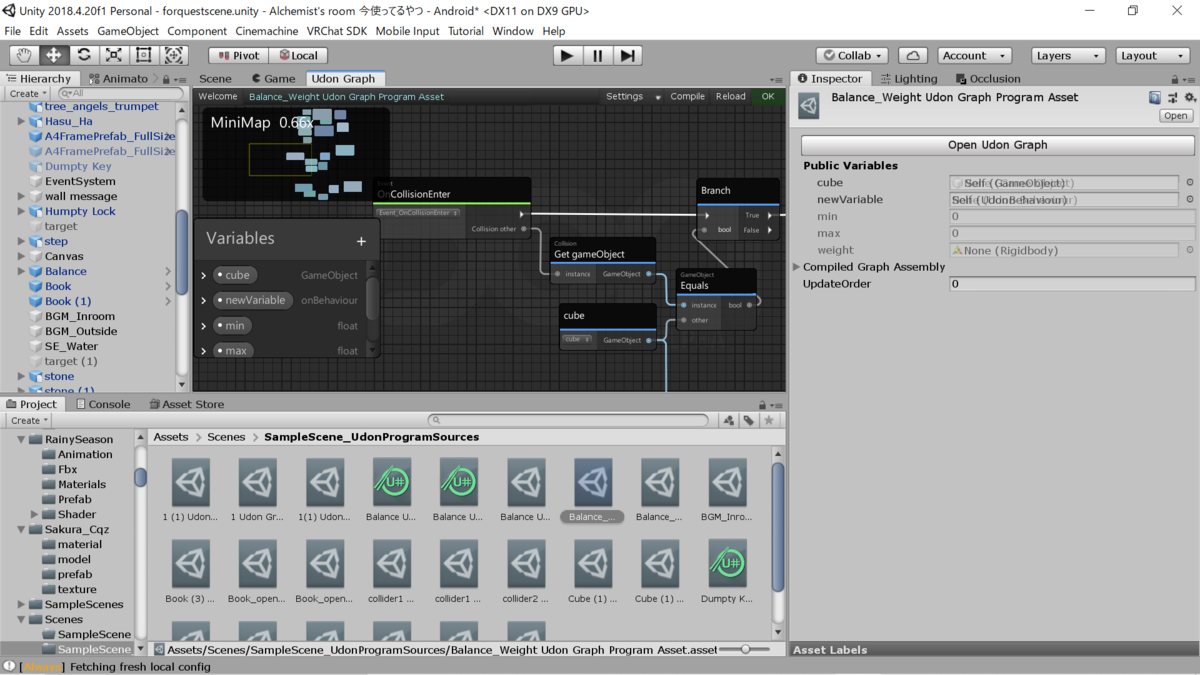Toggle the Local handle rotation button
The image size is (1200, 675).
[x=298, y=56]
